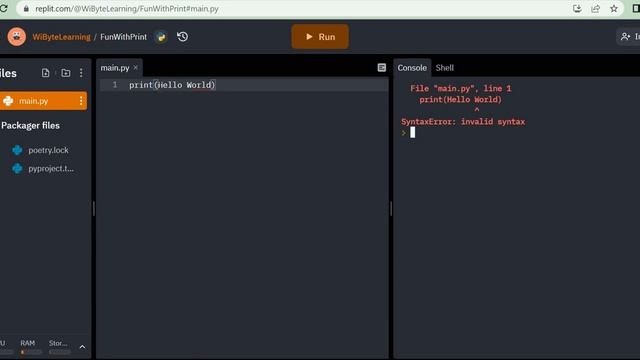Click the poetry.lock file icon
Viewport: 640px width, 360px height.
(17, 150)
